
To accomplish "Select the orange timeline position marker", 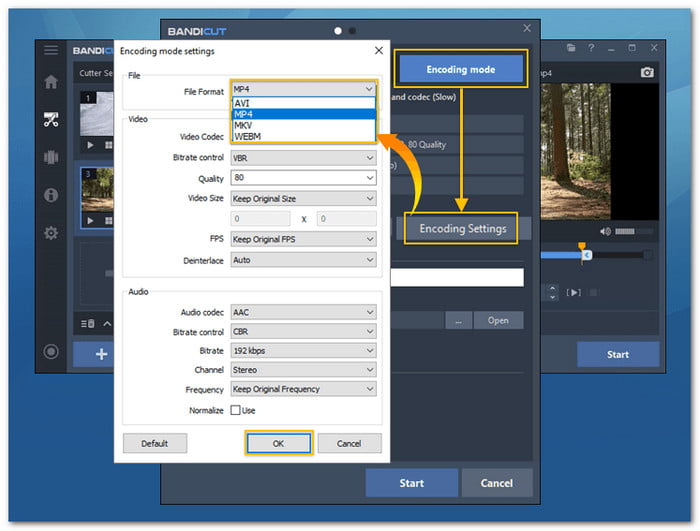I will pos(582,246).
